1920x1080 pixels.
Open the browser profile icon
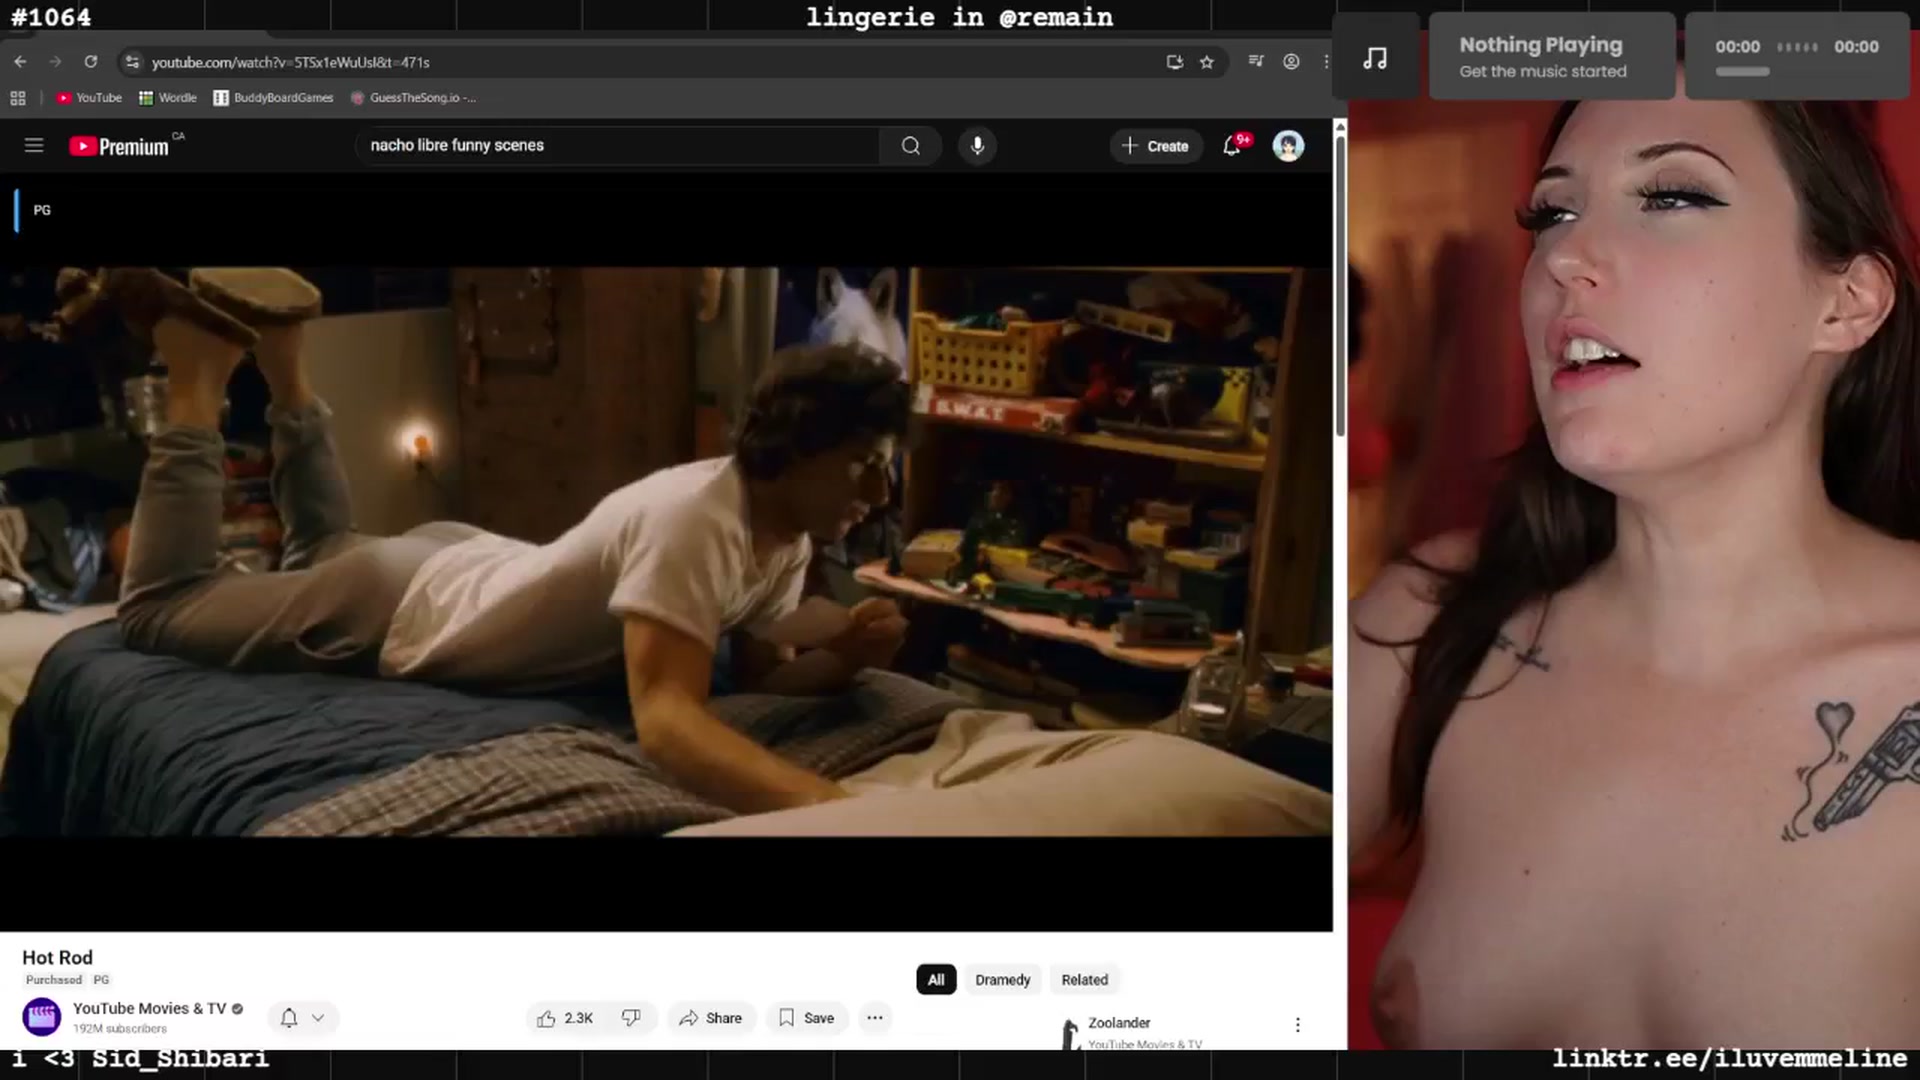(x=1291, y=62)
